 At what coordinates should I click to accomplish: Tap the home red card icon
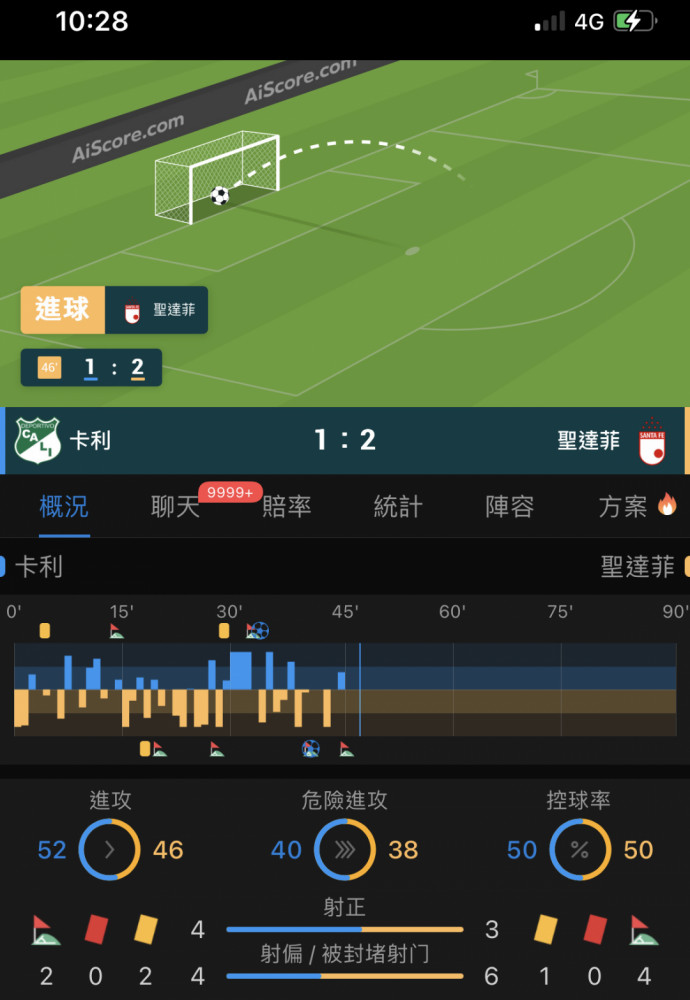[x=96, y=929]
